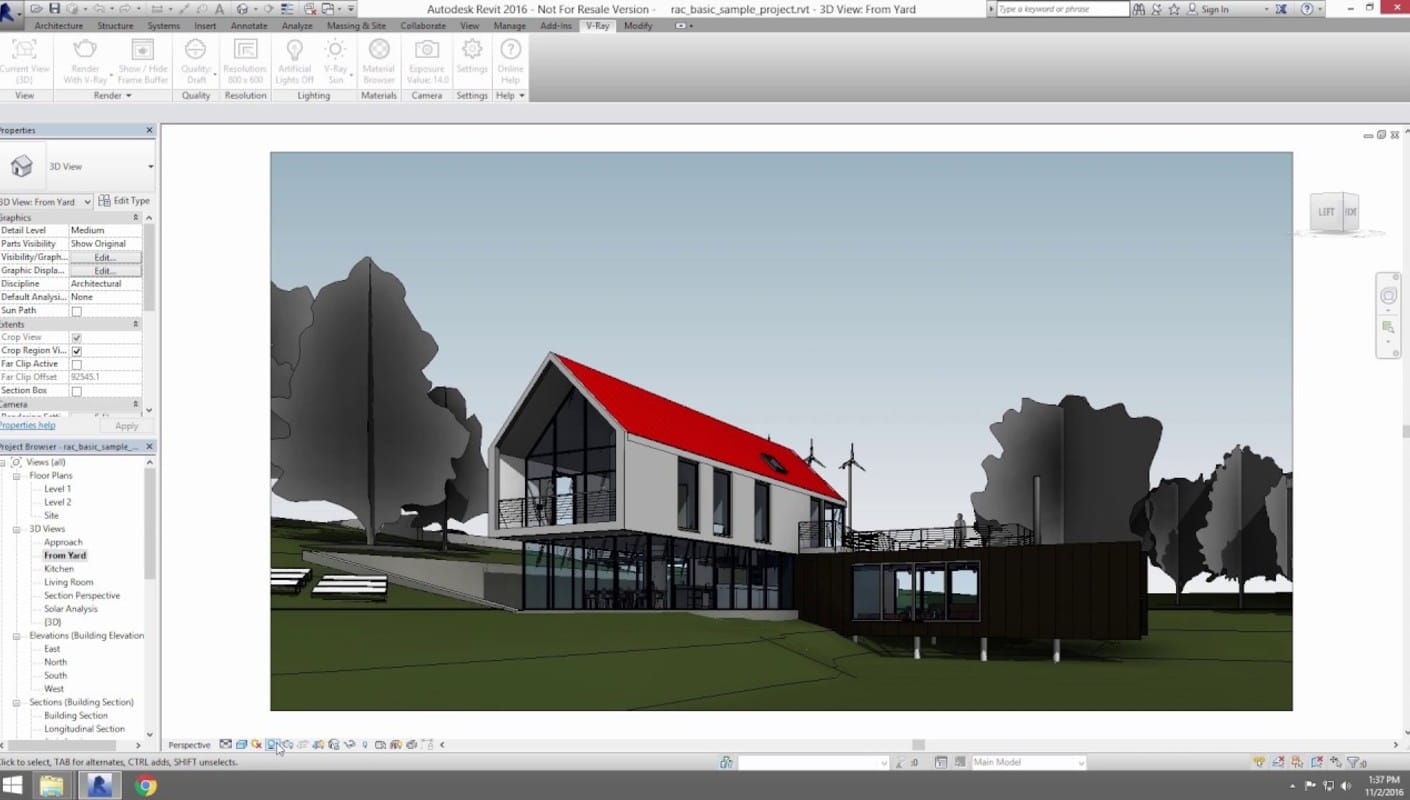Toggle Artificial Lights Off bulb icon
1410x800 pixels.
(295, 49)
